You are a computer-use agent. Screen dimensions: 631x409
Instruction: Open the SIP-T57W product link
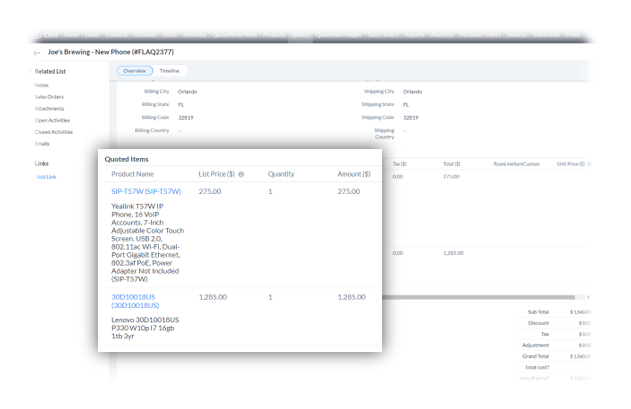pyautogui.click(x=146, y=191)
